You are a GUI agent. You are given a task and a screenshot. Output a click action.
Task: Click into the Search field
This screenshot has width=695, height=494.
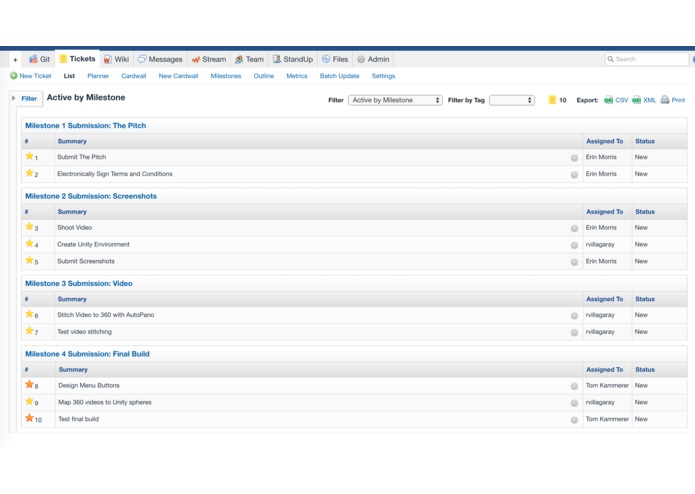pyautogui.click(x=647, y=59)
